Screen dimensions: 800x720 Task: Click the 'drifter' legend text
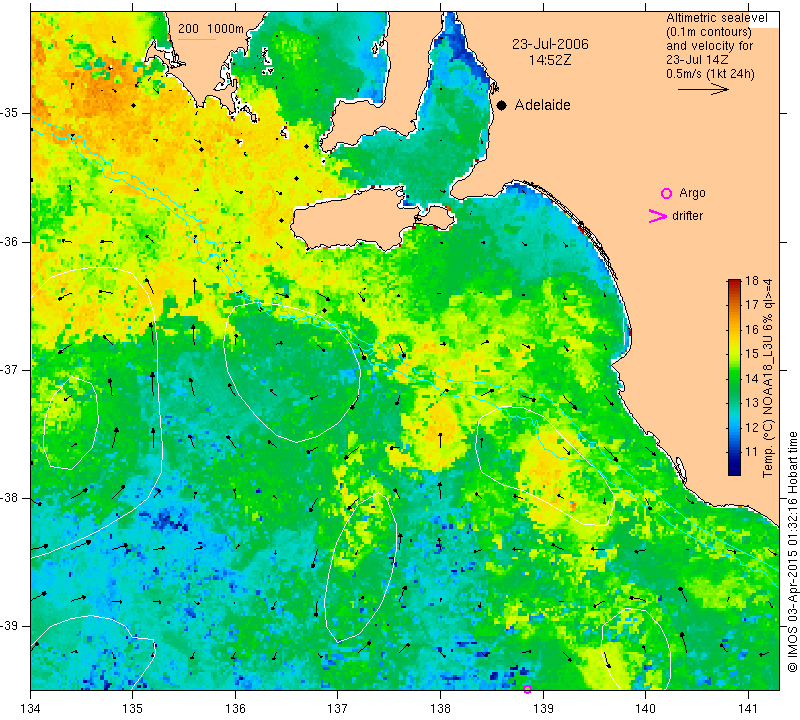[x=687, y=216]
